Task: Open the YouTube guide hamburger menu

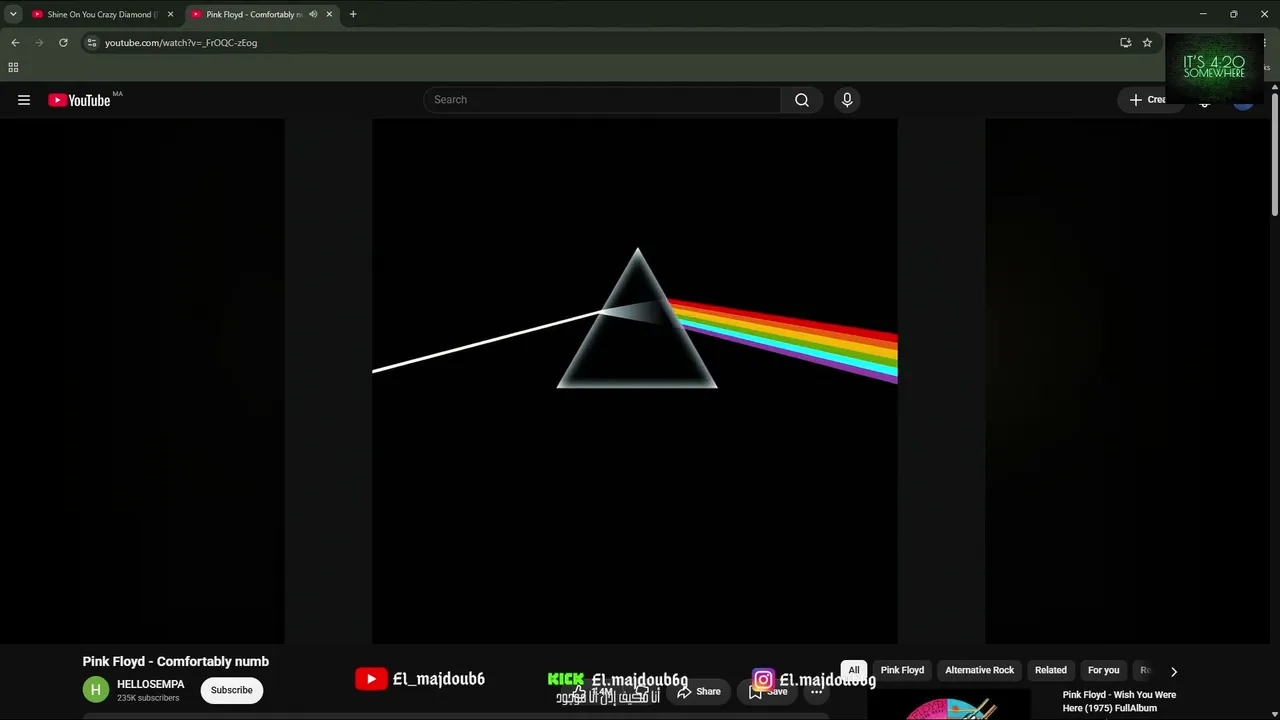Action: tap(24, 100)
